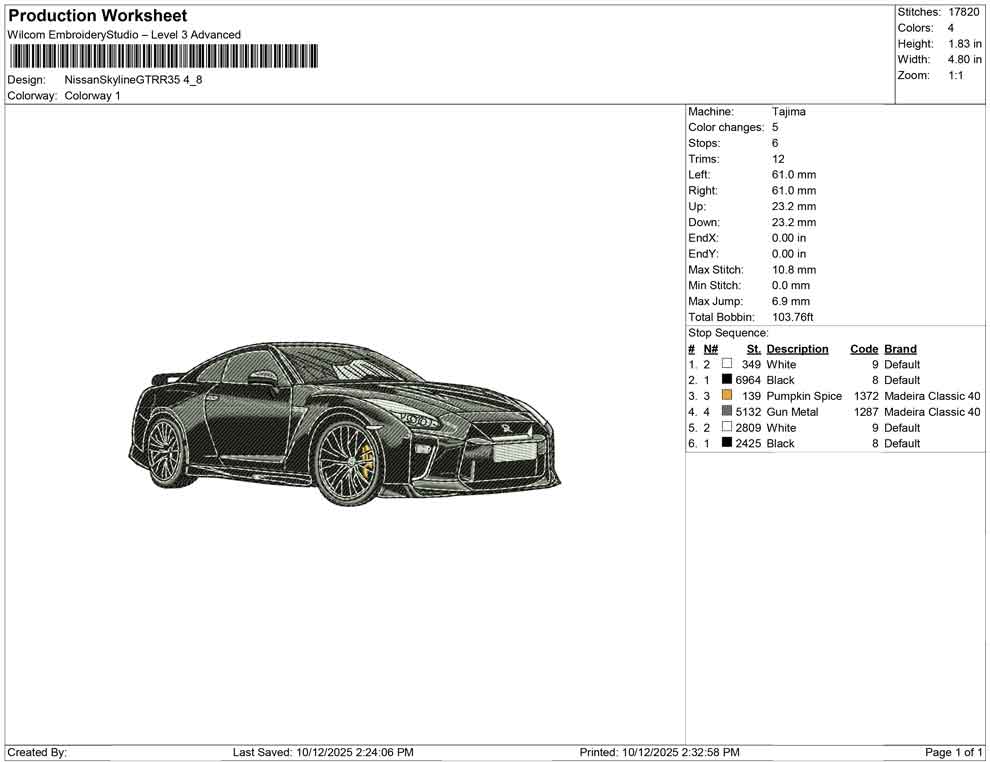
Task: Select the black swatch with 6964 stitches
Action: click(727, 380)
